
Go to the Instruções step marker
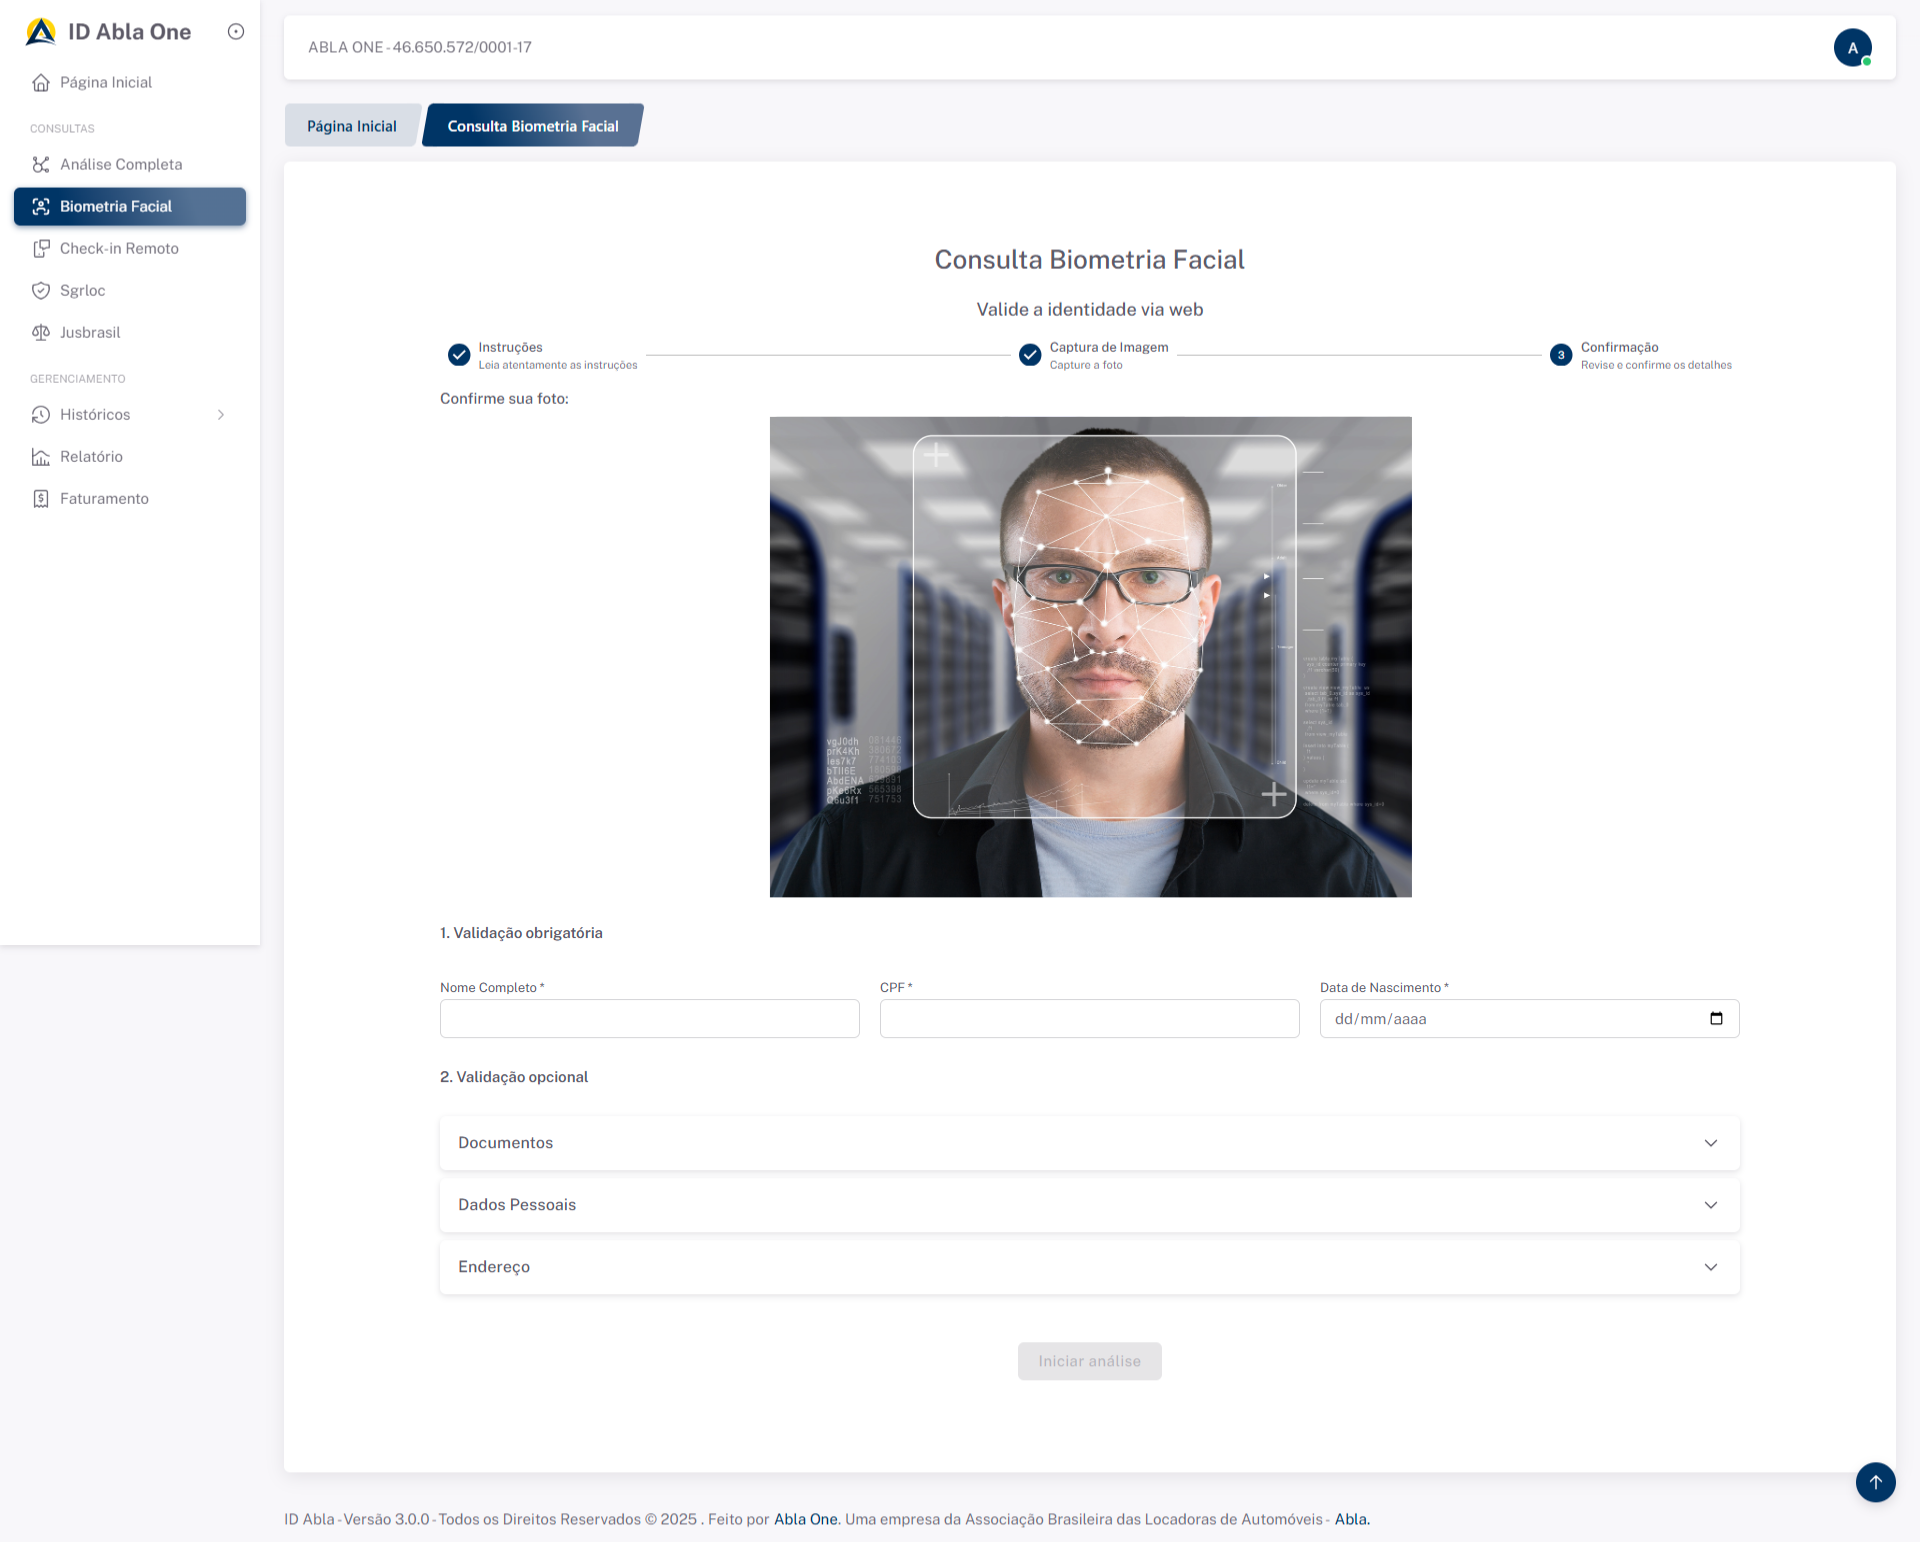pos(459,355)
